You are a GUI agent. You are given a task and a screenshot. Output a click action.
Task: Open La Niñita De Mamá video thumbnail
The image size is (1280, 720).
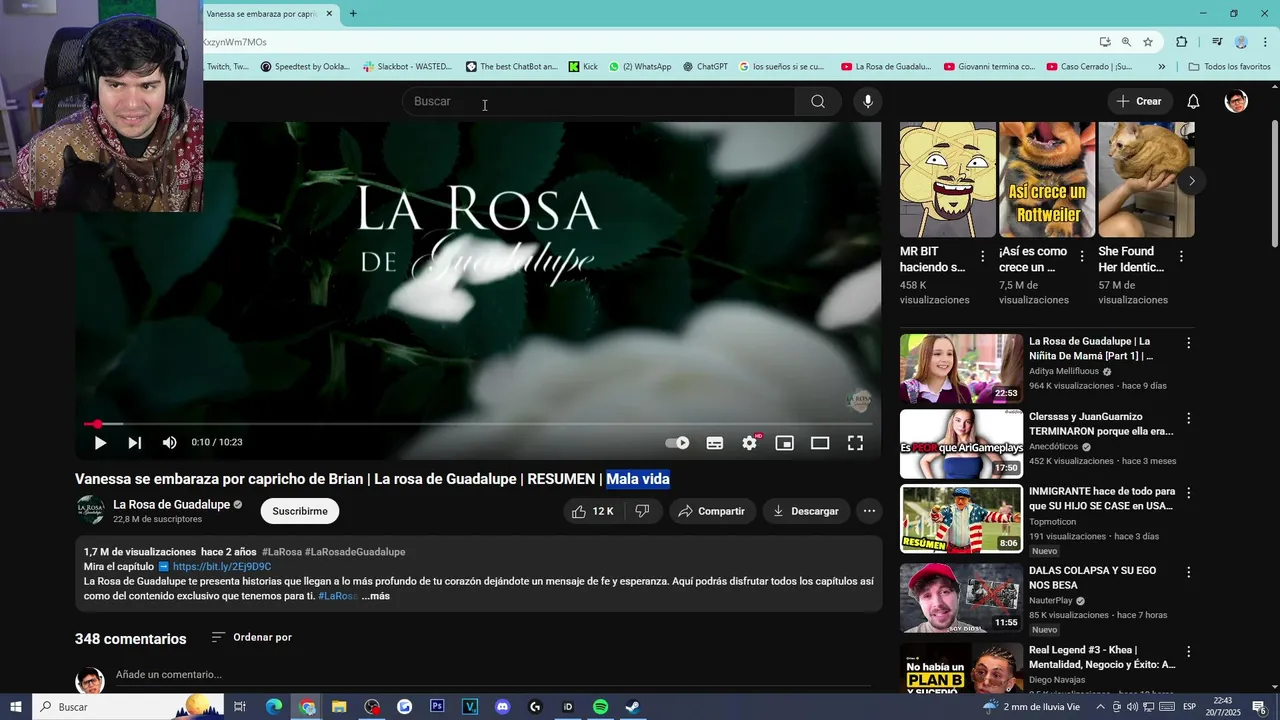tap(961, 368)
